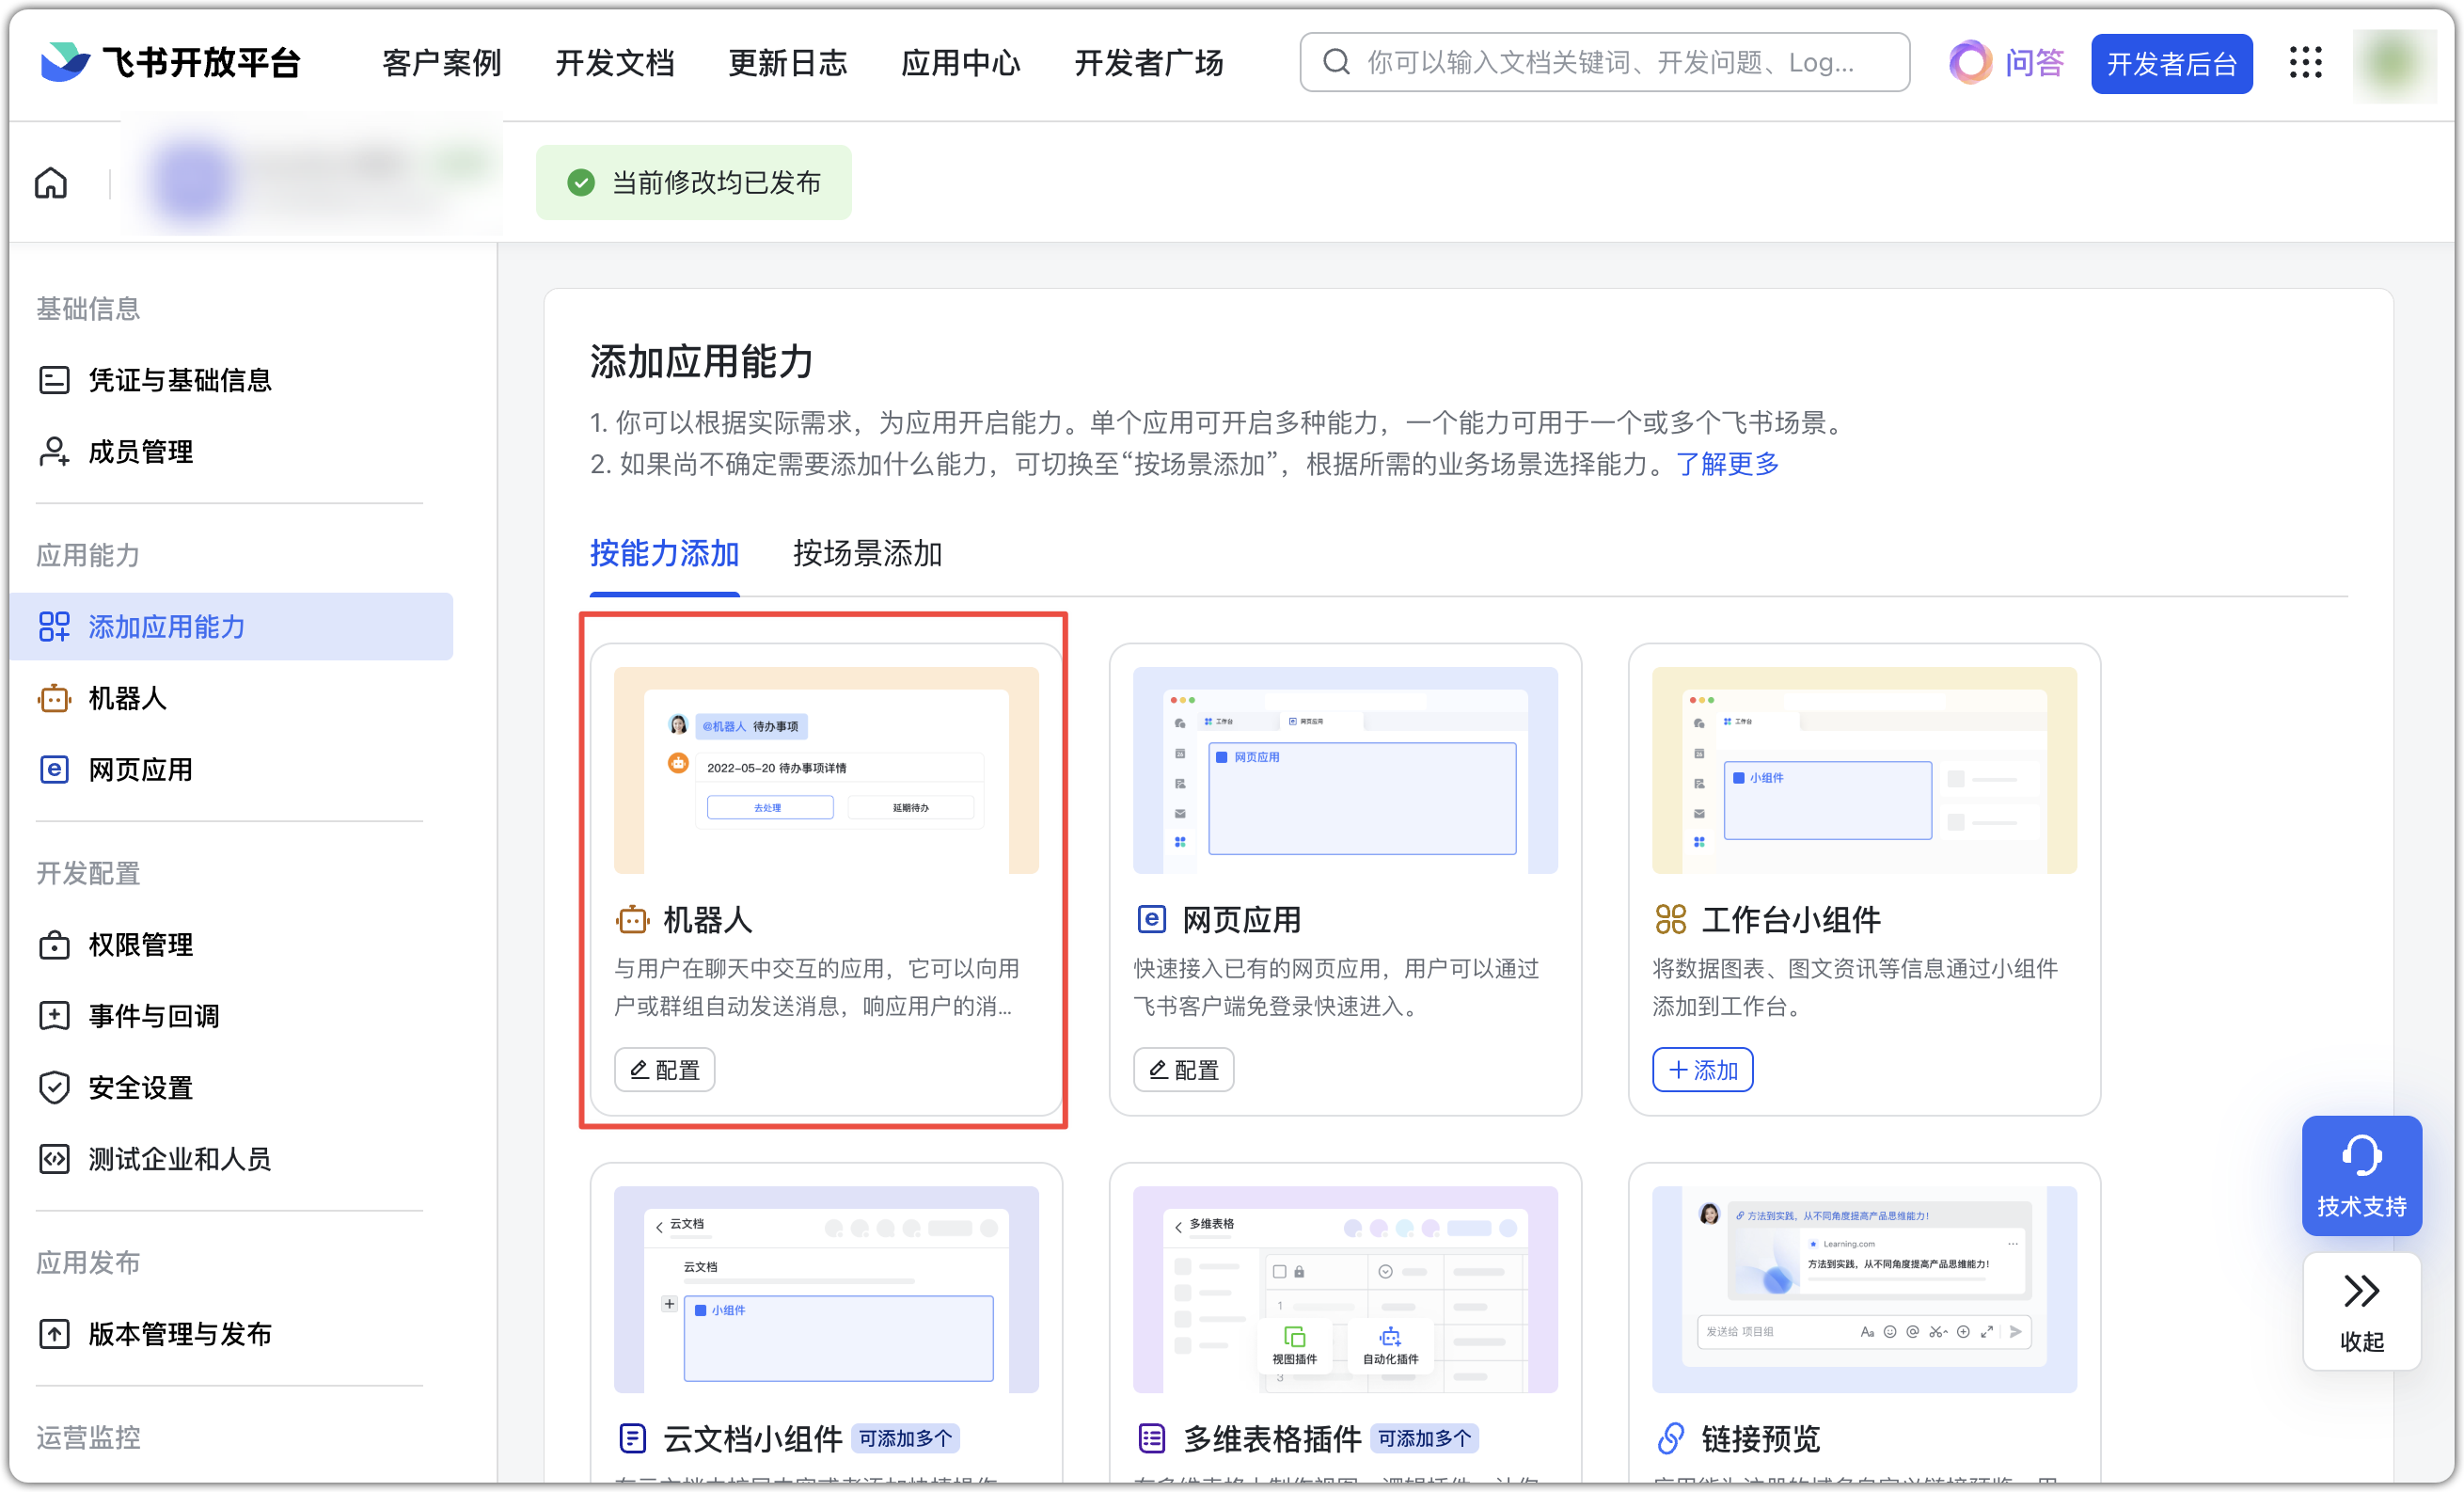Click the 网页应用 card title icon
Screen dimensions: 2464x1492
coord(1151,919)
